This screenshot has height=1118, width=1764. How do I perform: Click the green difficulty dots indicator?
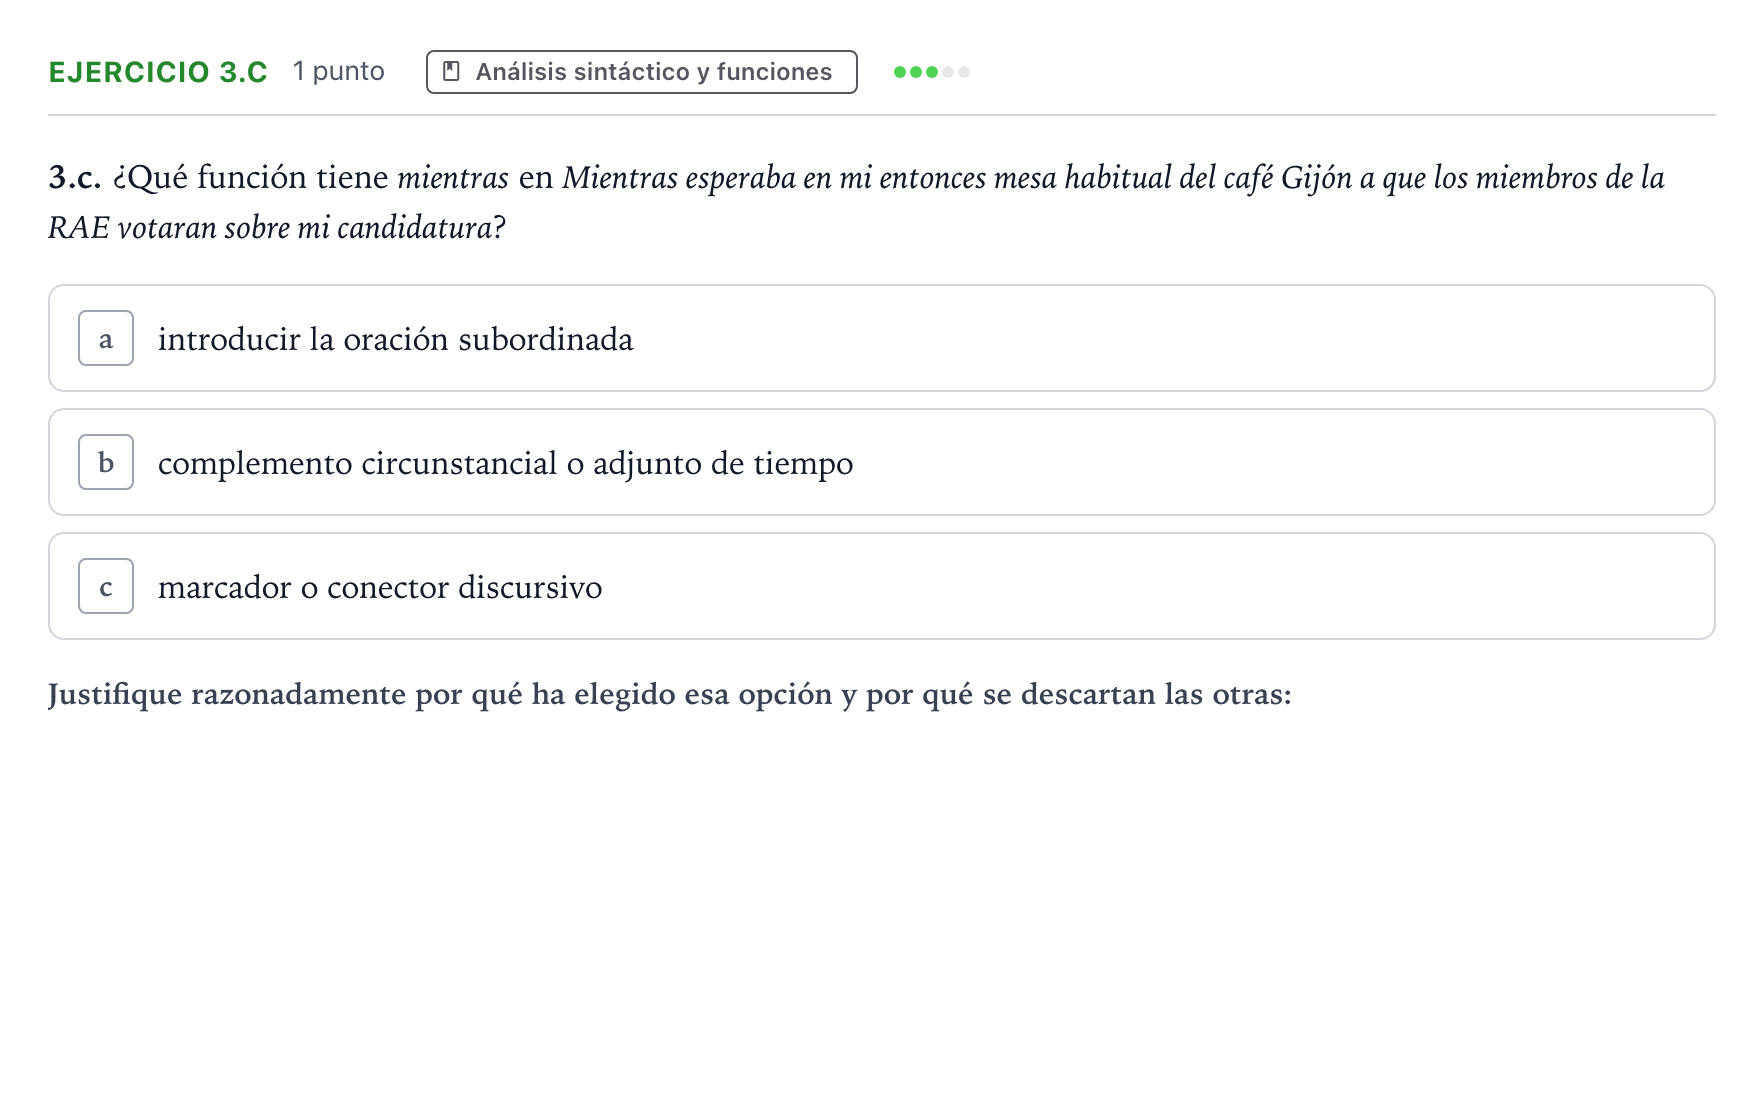pos(932,72)
